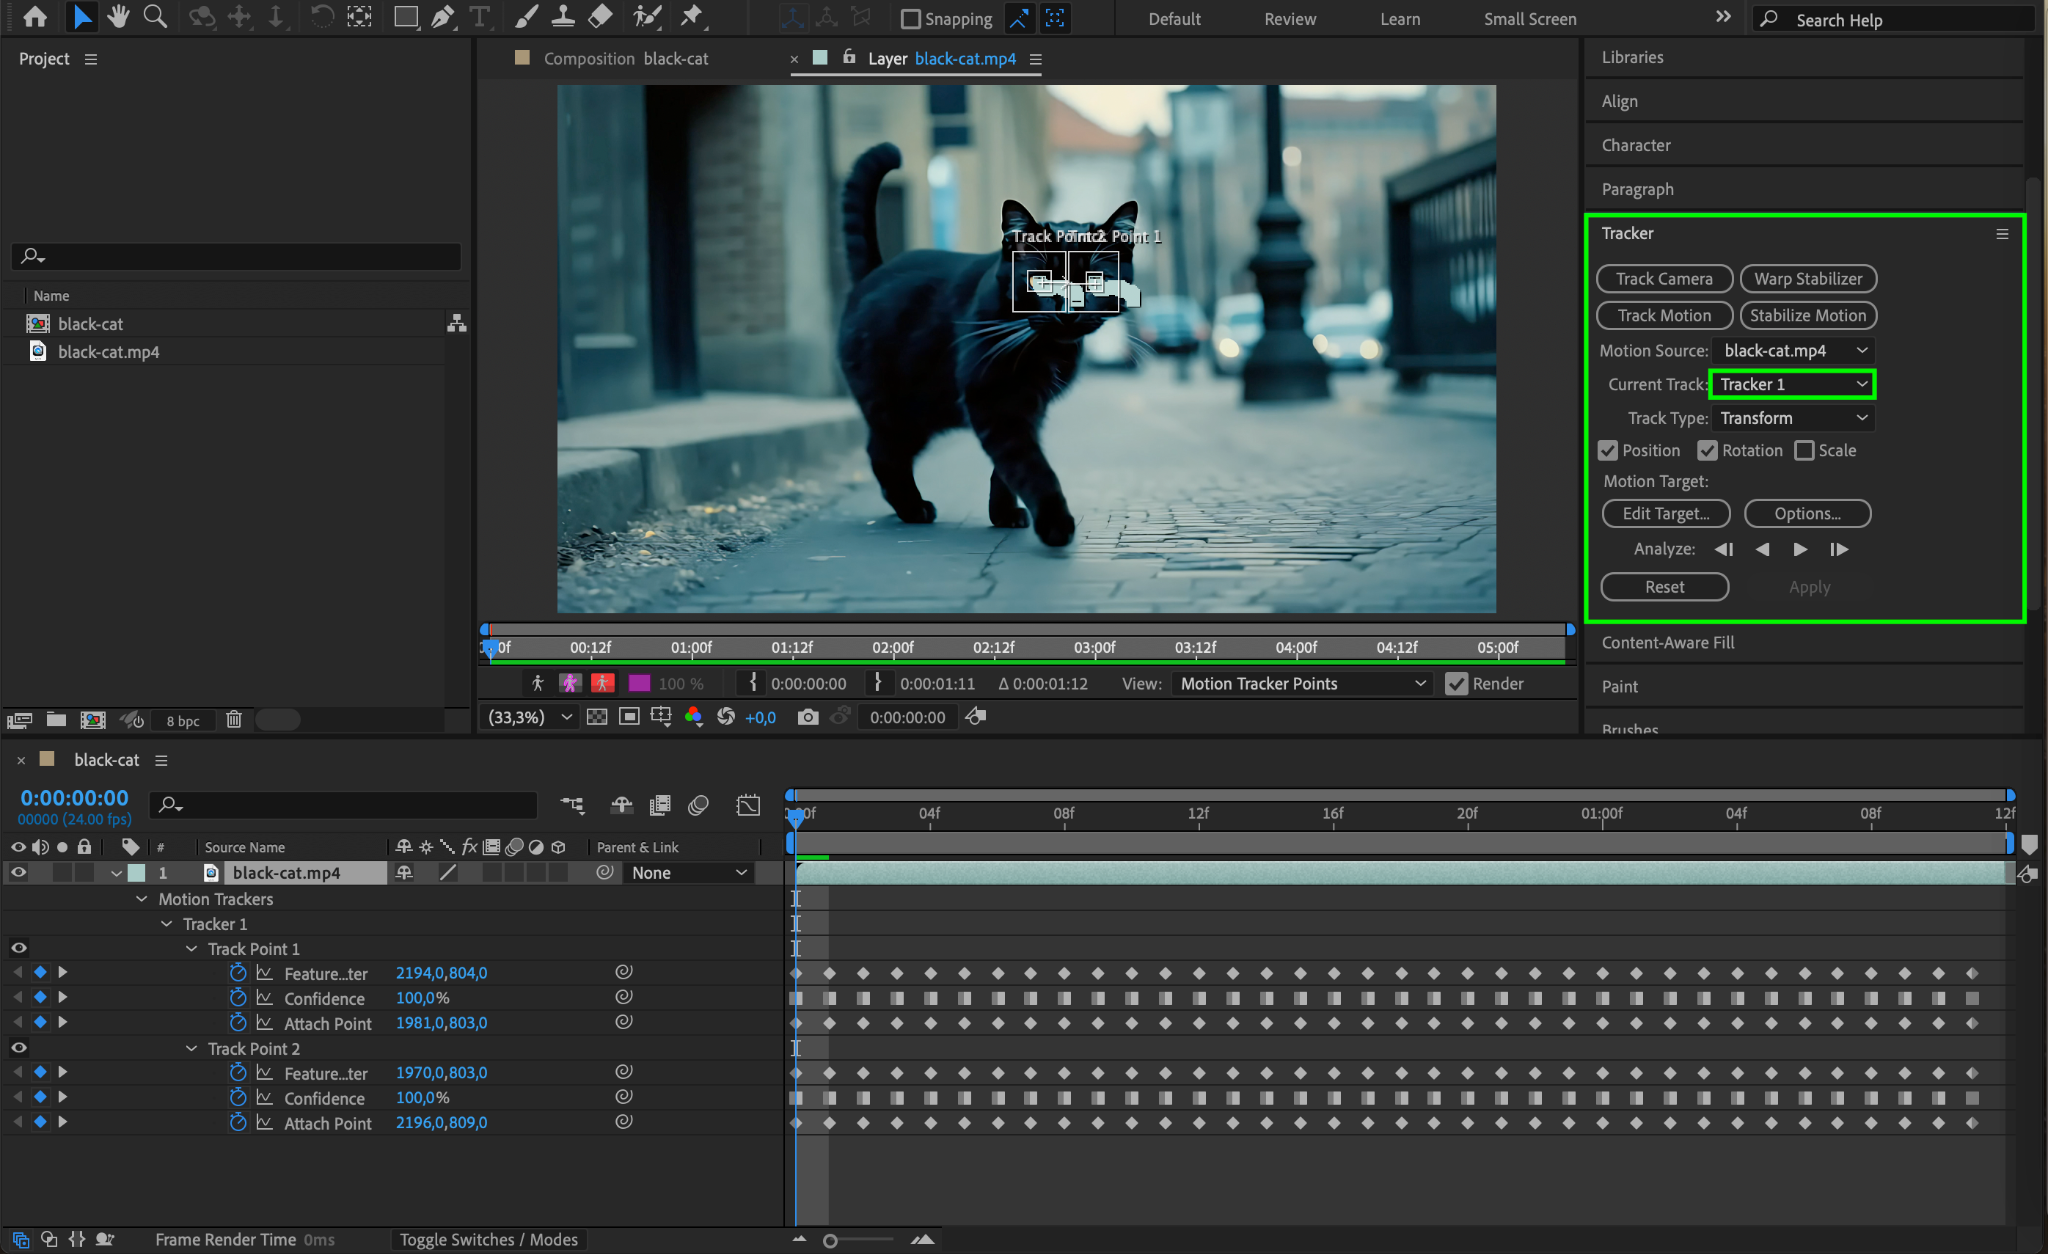The height and width of the screenshot is (1254, 2048).
Task: Select the Clone Stamp tool
Action: pyautogui.click(x=563, y=17)
